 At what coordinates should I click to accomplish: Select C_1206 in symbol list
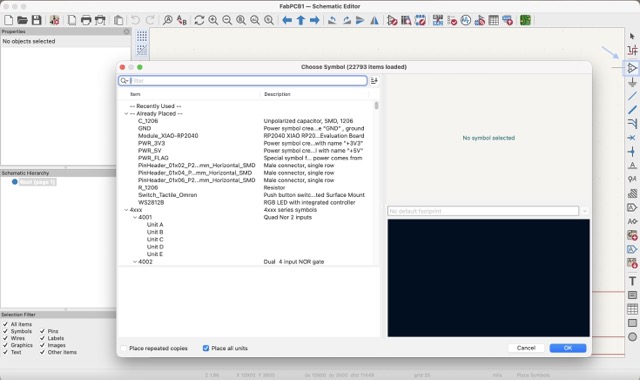click(148, 121)
